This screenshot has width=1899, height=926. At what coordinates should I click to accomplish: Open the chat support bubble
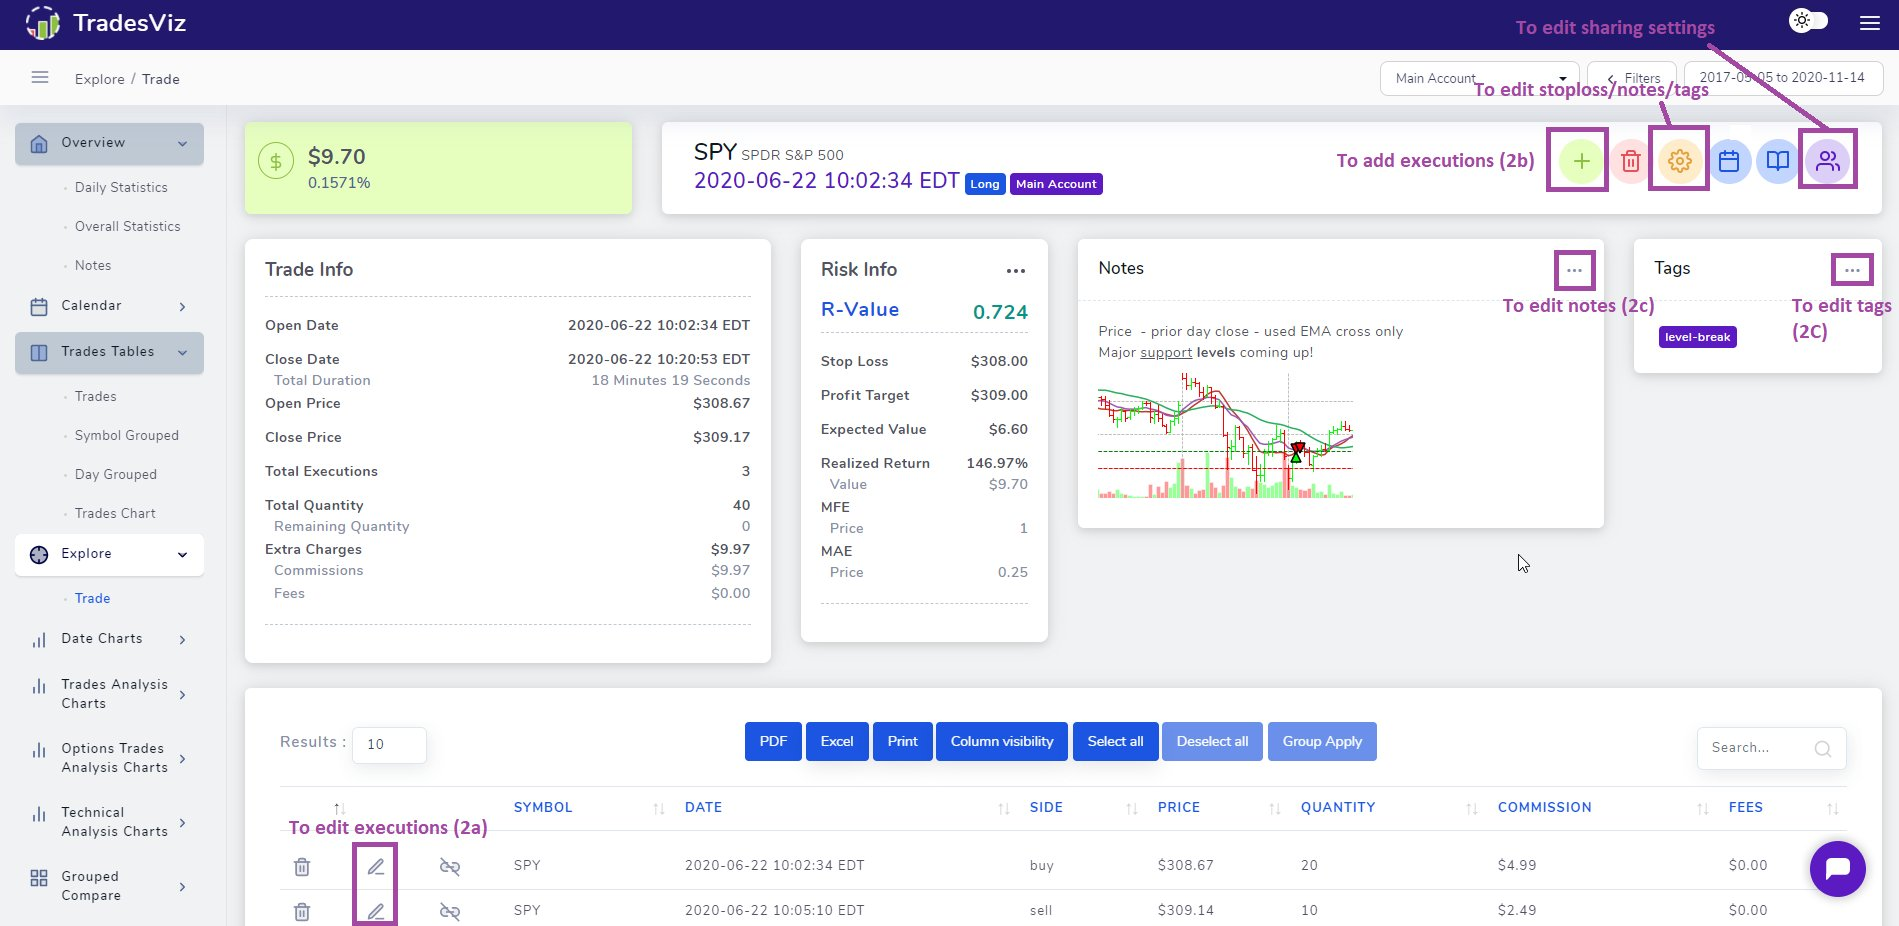click(1838, 869)
